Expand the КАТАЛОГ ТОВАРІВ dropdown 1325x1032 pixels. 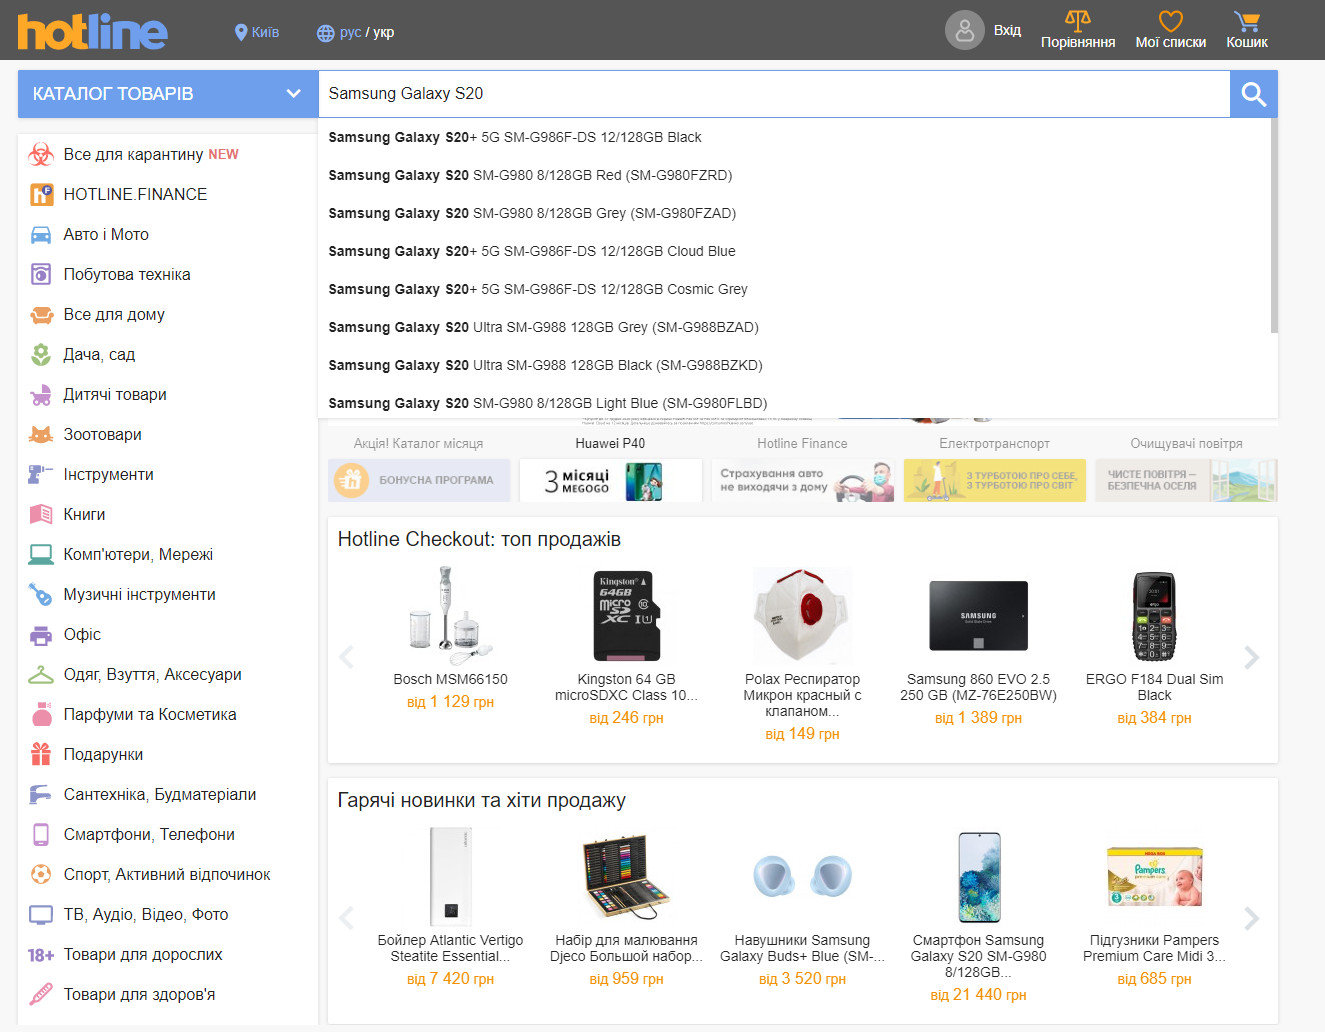[168, 94]
